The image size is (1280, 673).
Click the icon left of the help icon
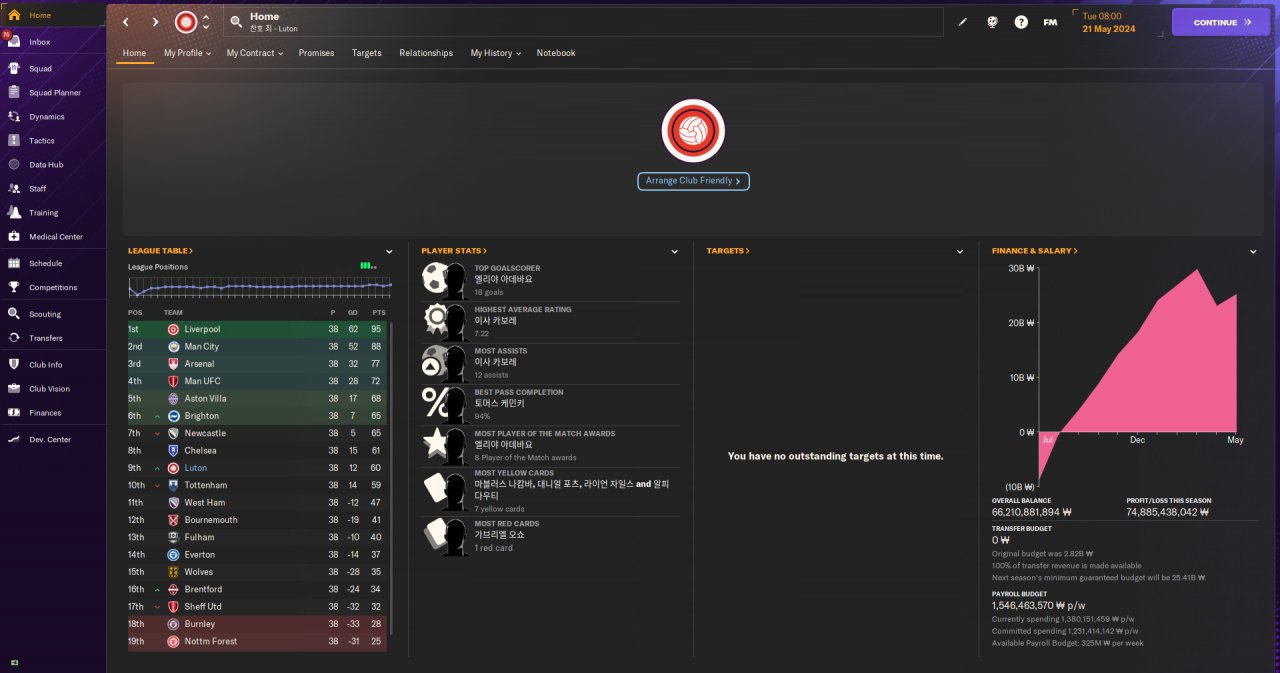[992, 22]
